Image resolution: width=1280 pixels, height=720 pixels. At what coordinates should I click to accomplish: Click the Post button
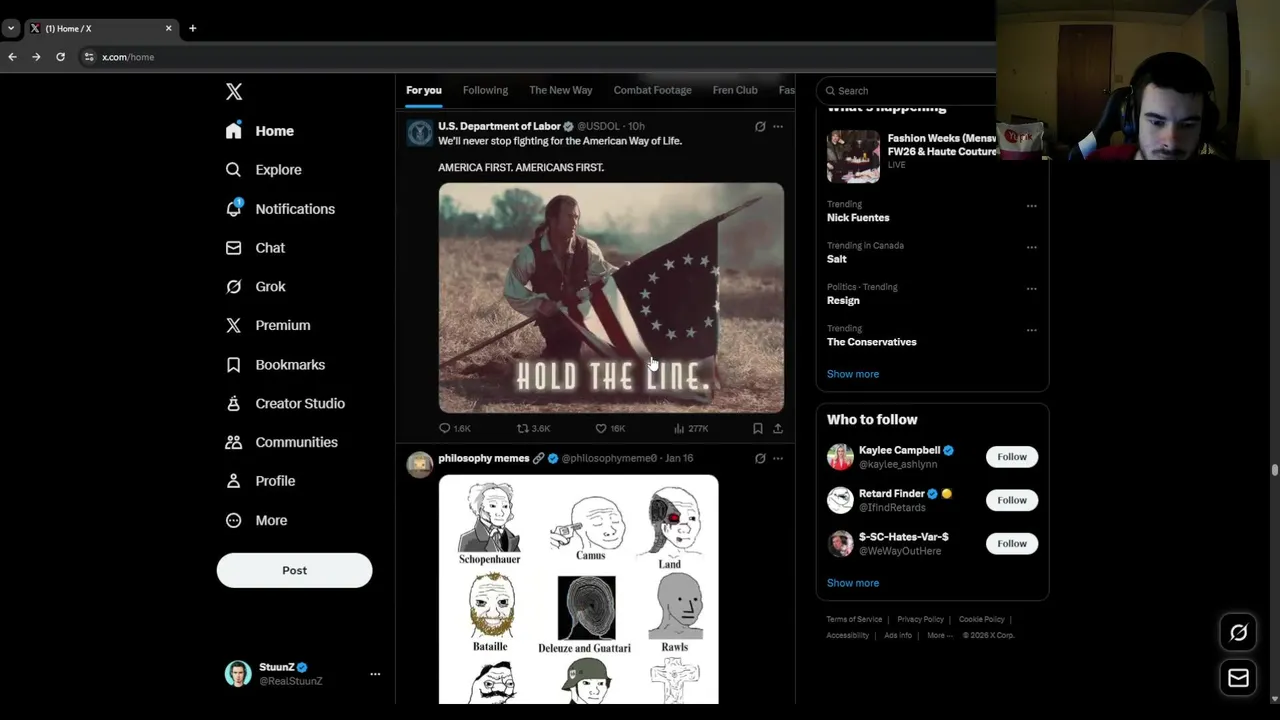tap(294, 570)
